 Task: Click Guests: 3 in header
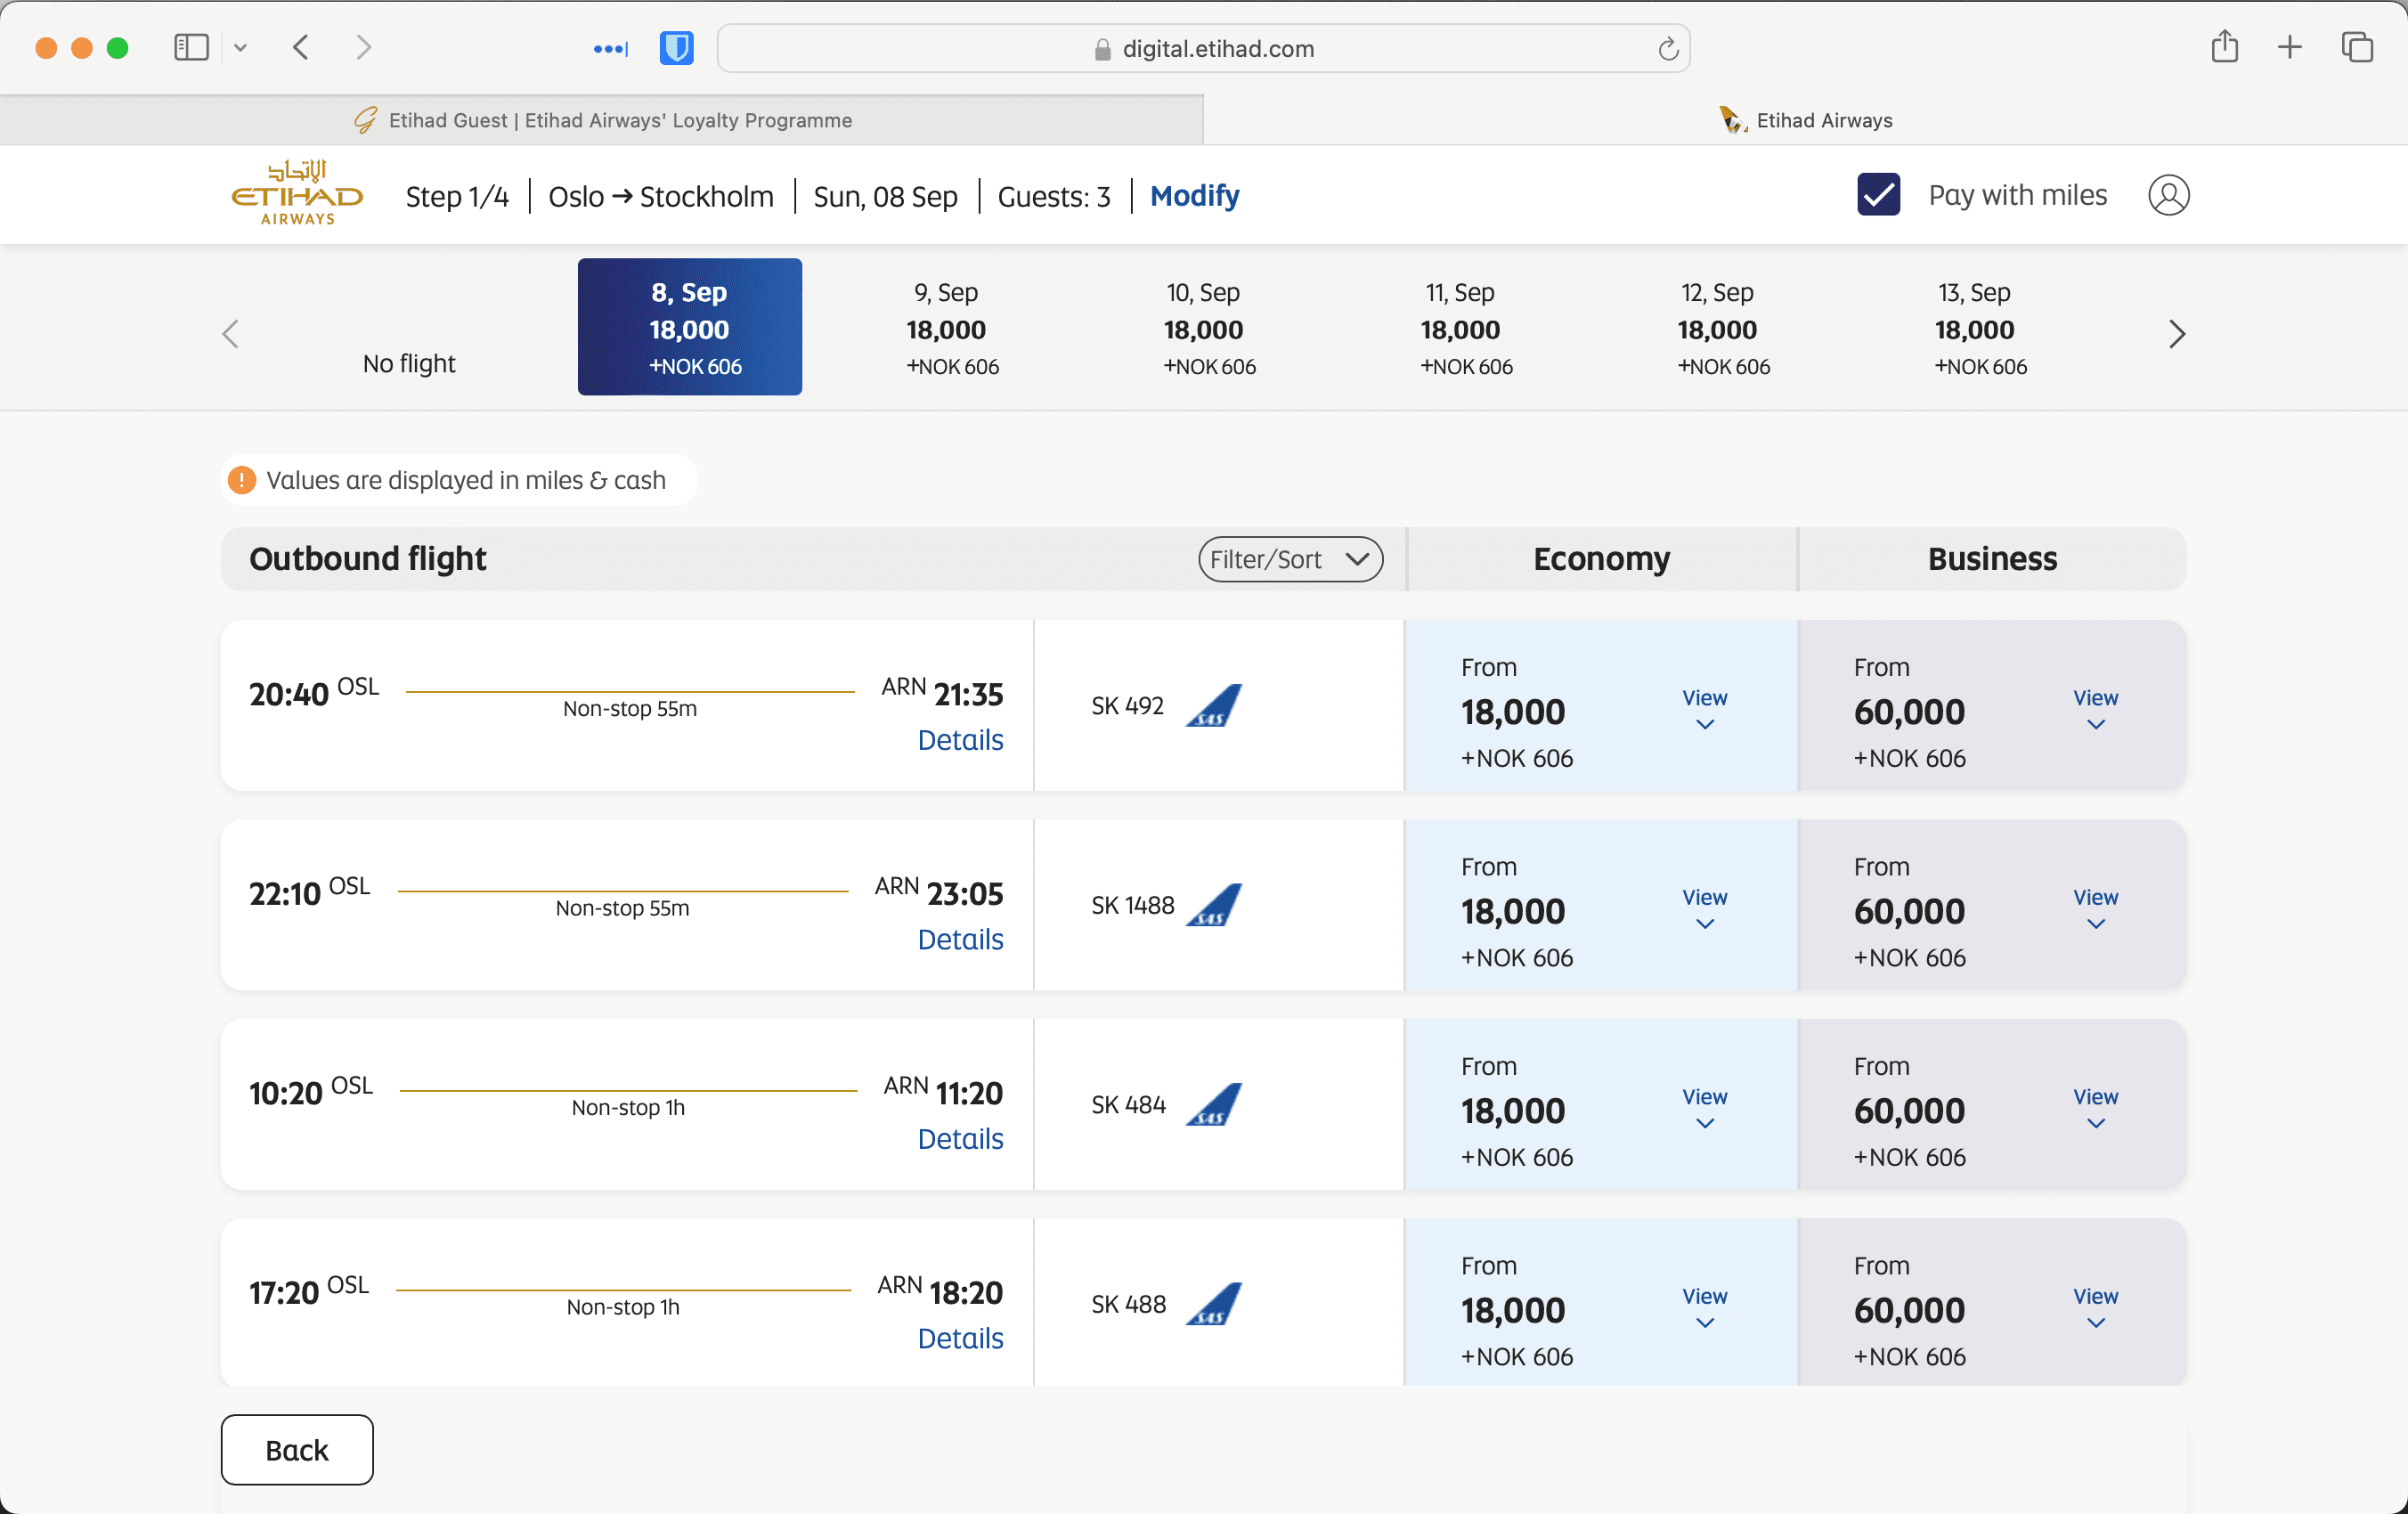coord(1054,196)
